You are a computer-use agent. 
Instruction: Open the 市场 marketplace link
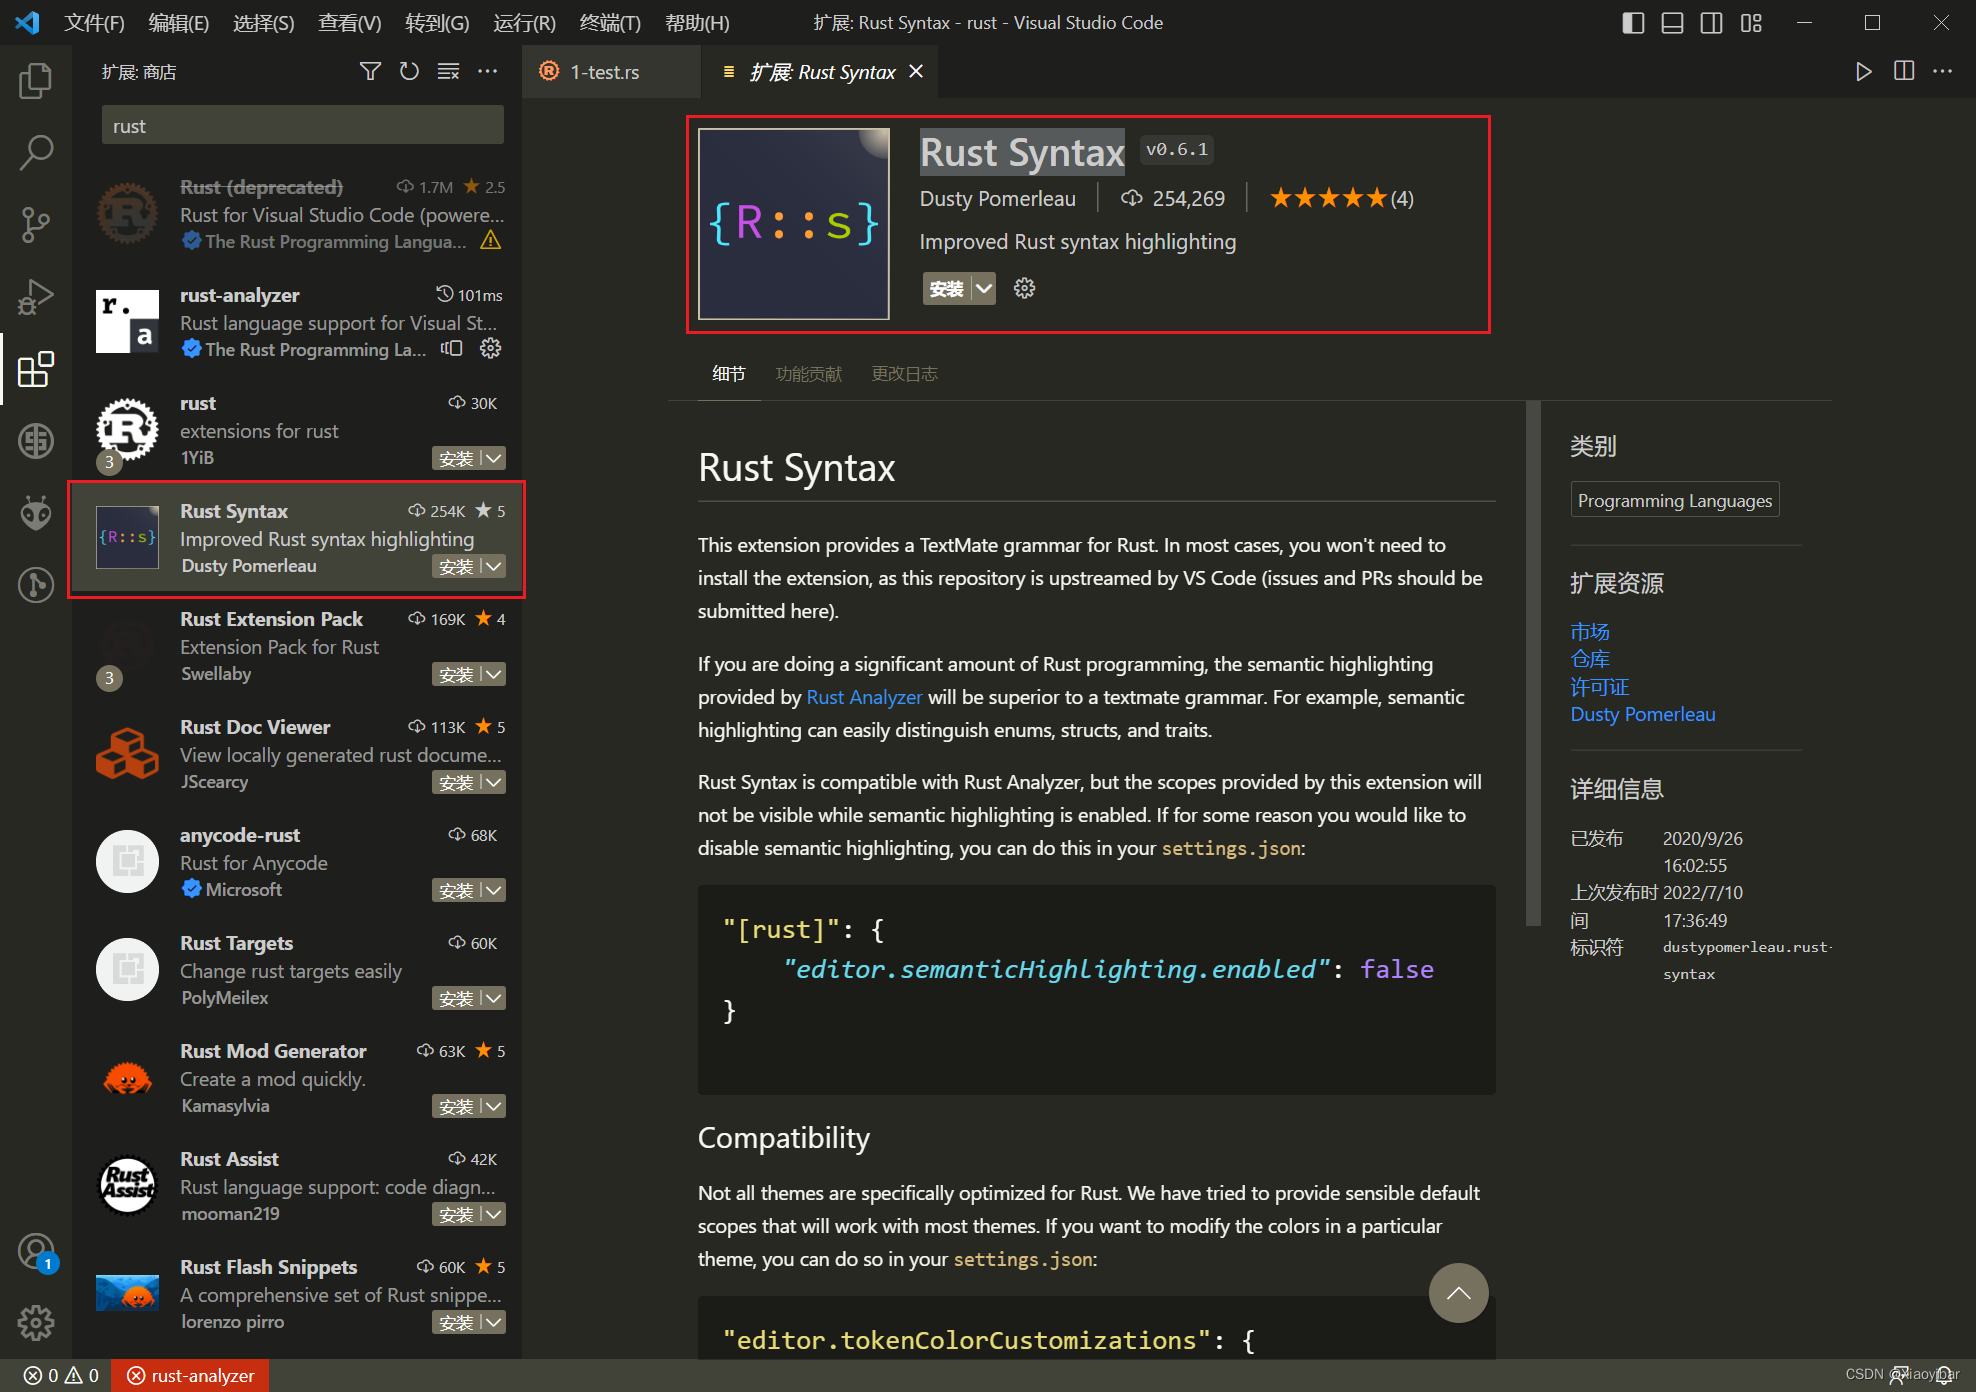point(1590,631)
